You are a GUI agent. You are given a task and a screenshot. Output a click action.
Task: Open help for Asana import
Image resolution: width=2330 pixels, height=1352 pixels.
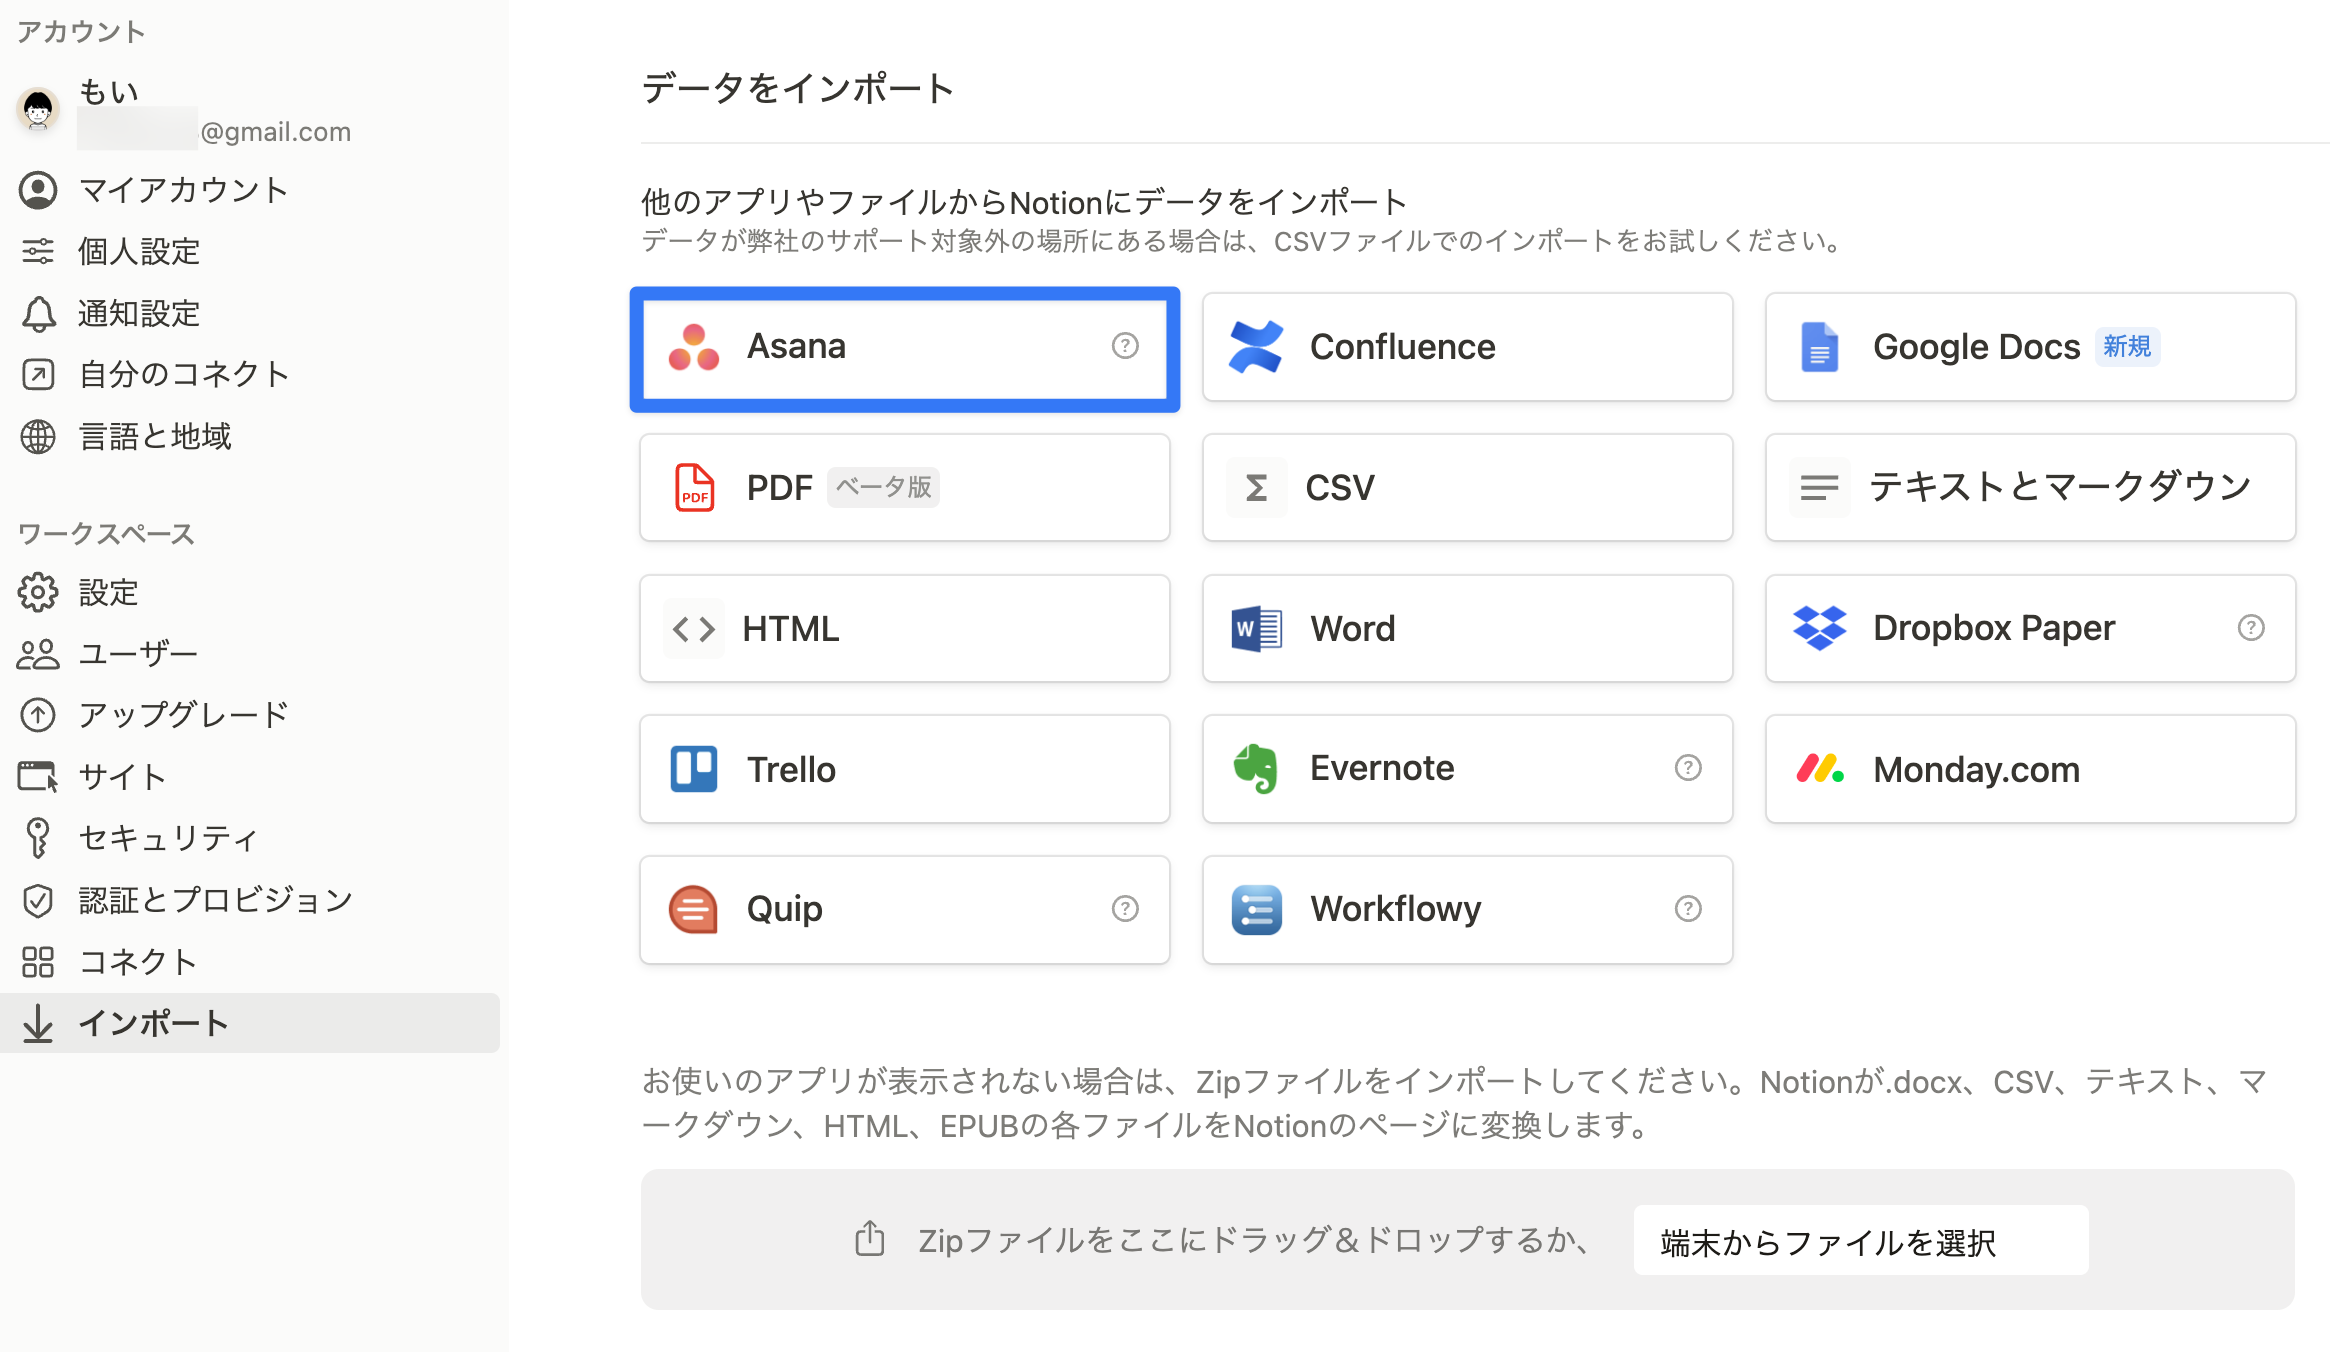[x=1125, y=346]
